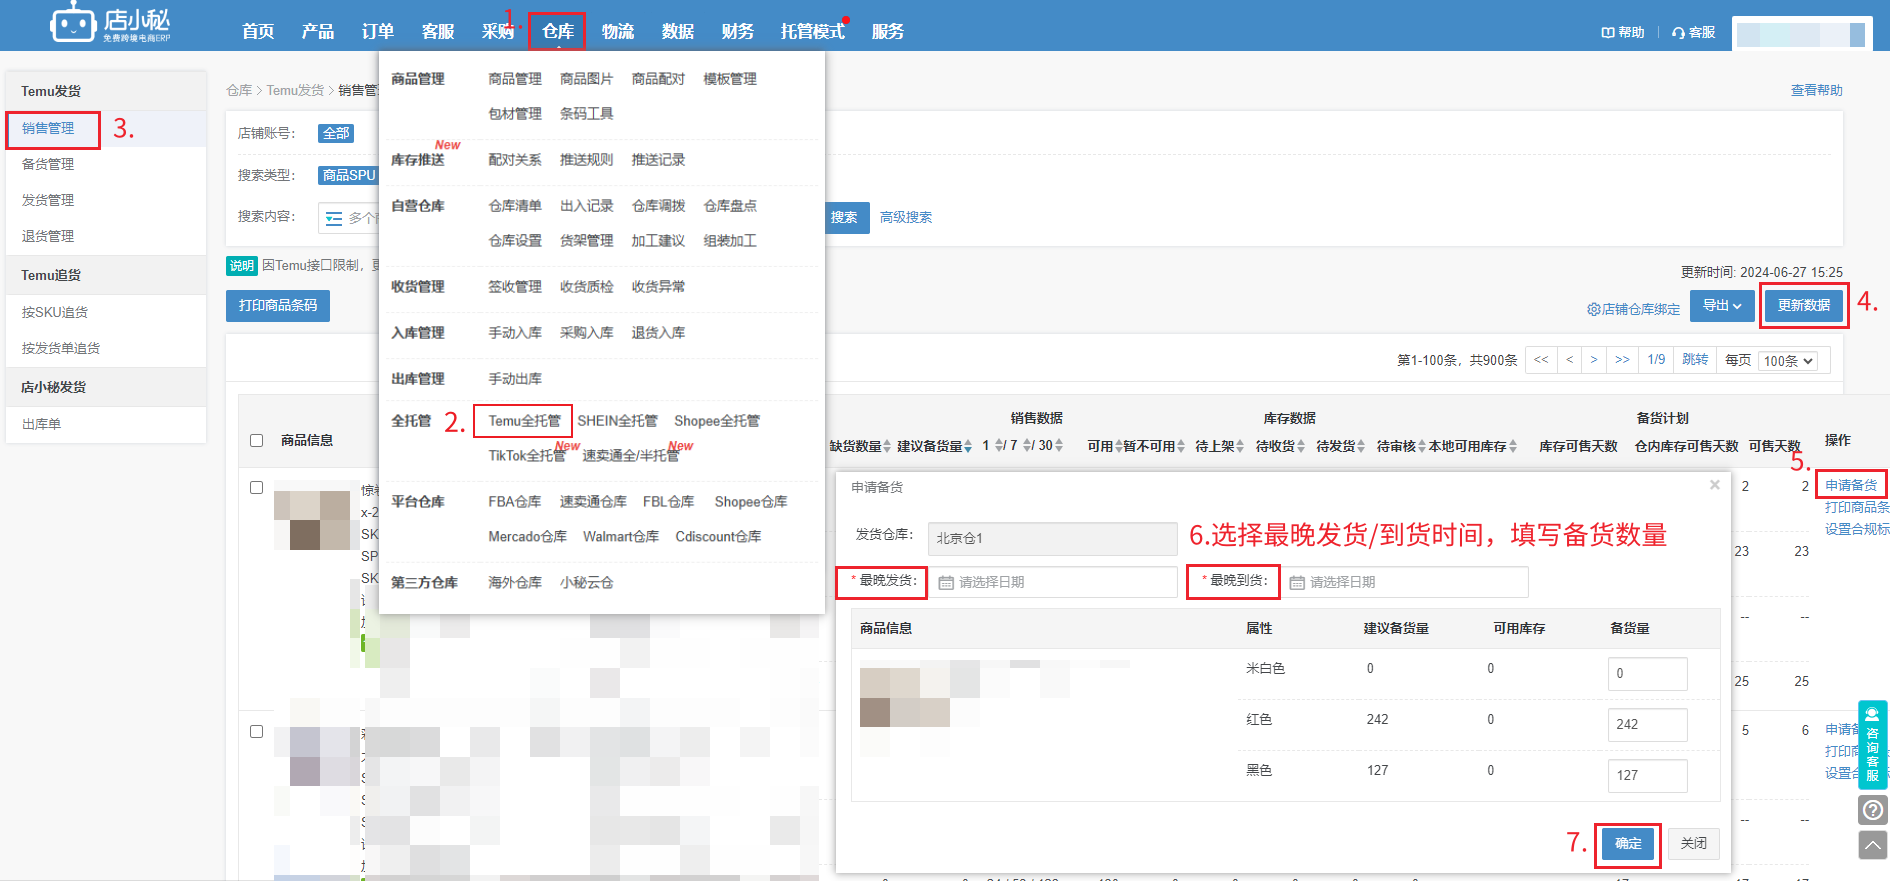Confirm the dialog with 确定
Viewport: 1890px width, 881px height.
[1628, 844]
